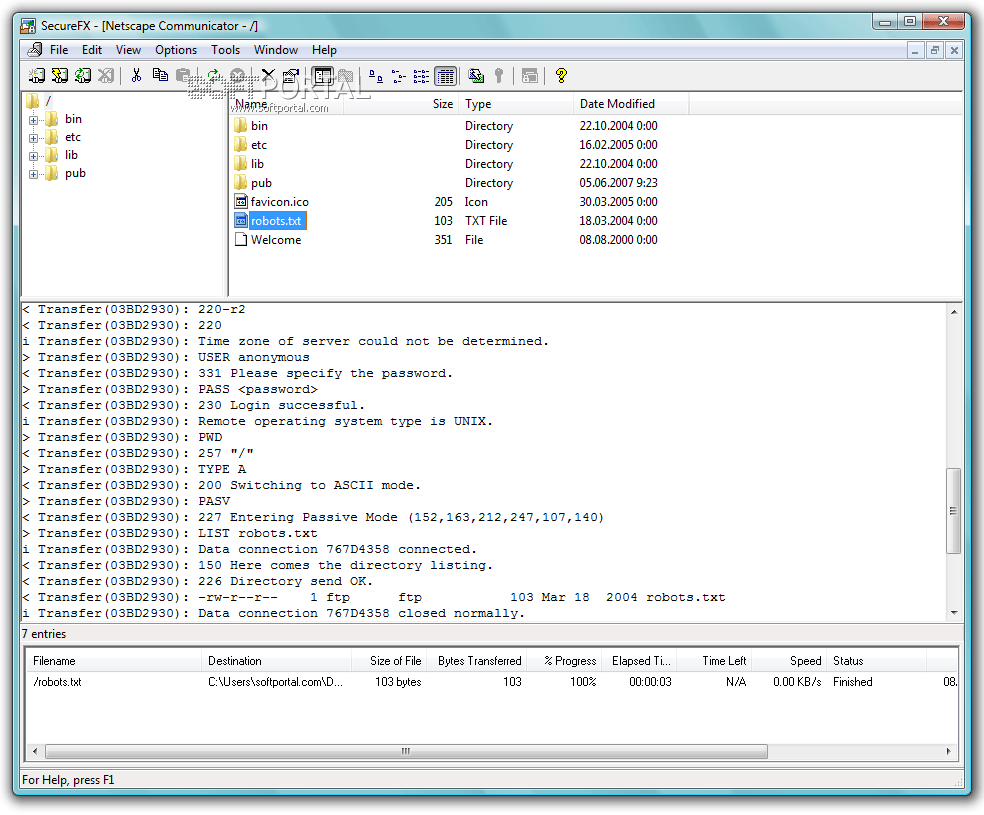Click the transfer queue scroll right arrow

coord(948,751)
